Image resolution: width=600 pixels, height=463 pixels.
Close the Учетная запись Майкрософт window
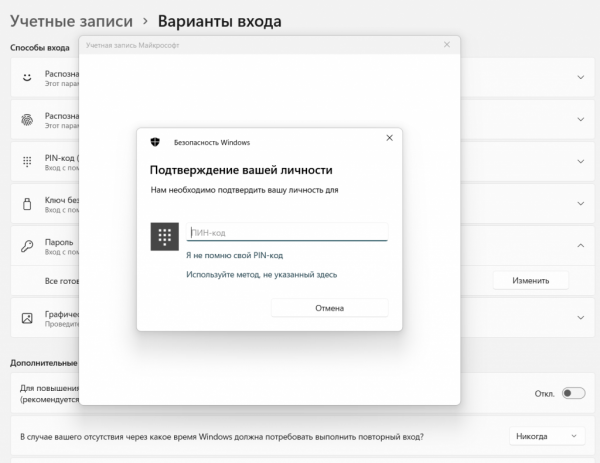point(447,45)
